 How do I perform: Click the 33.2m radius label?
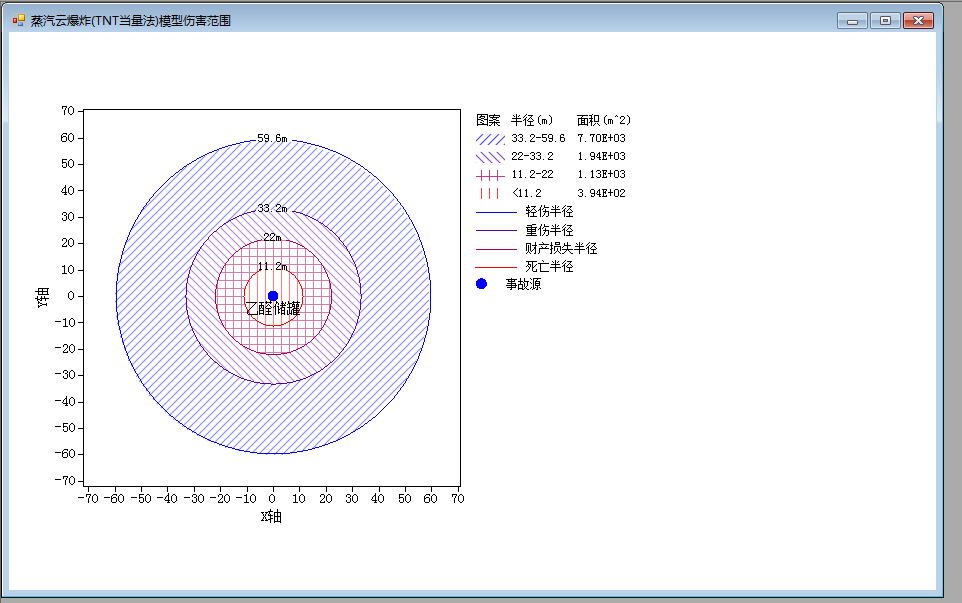[272, 209]
